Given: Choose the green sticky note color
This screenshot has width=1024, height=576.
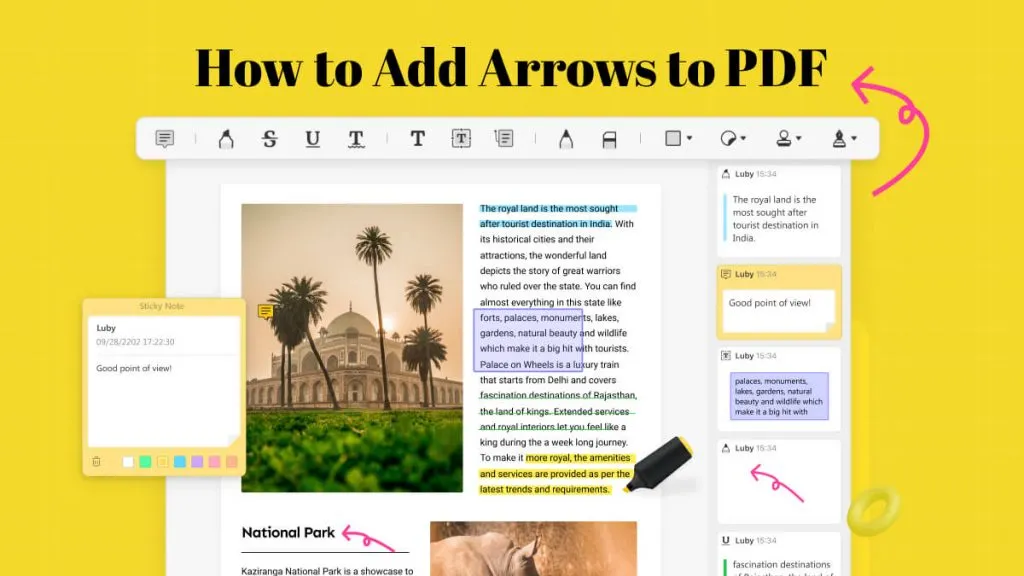Looking at the screenshot, I should (145, 462).
